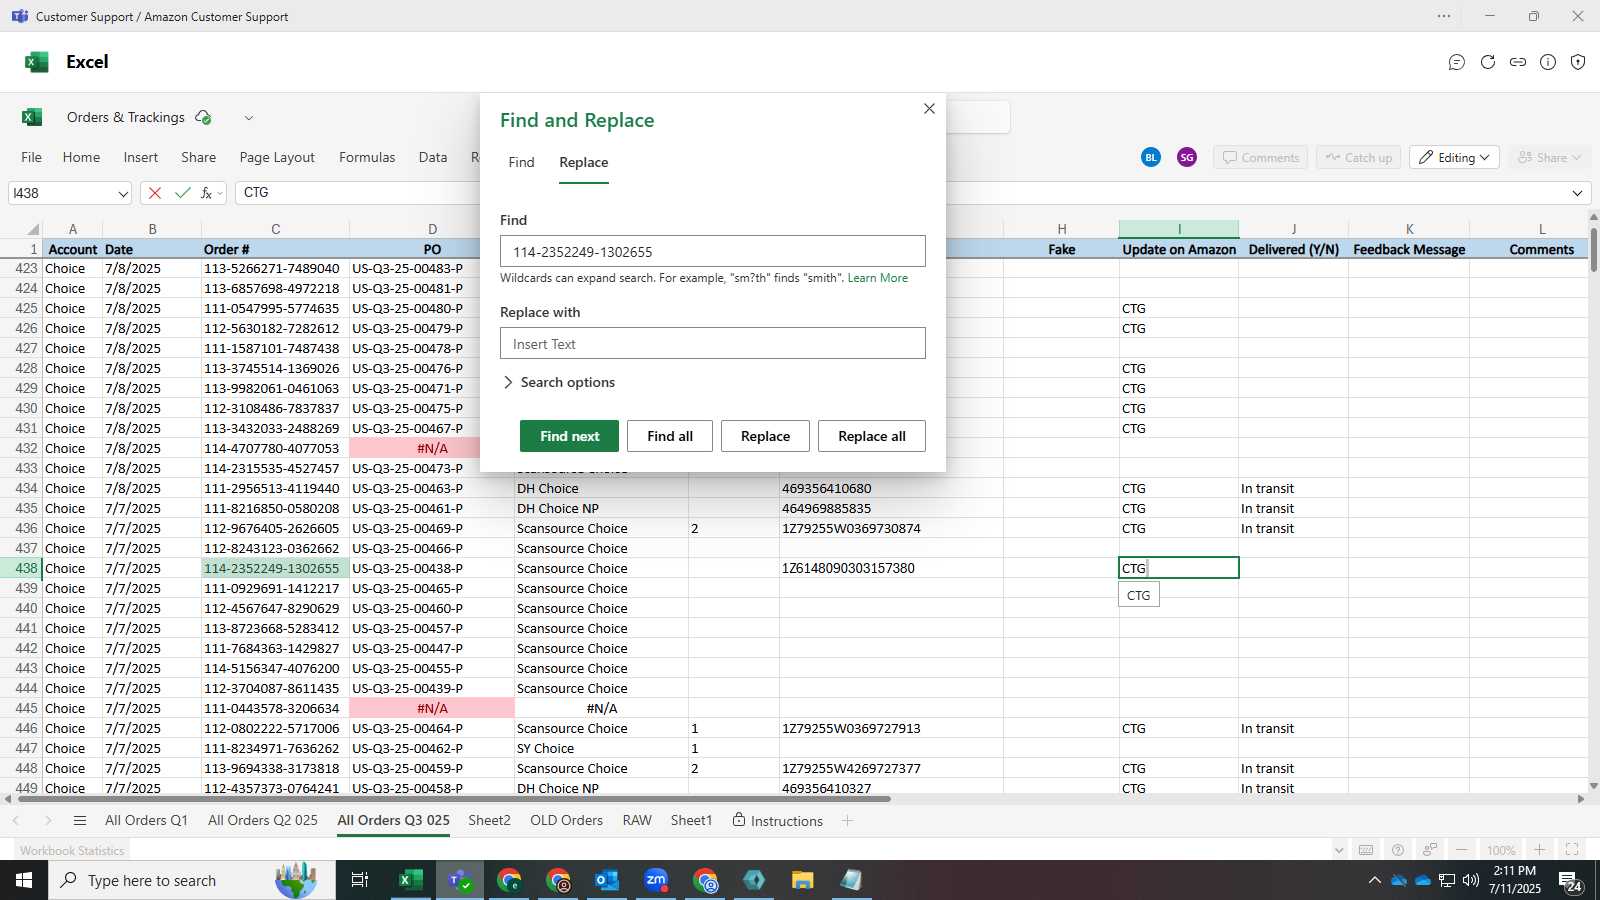This screenshot has height=900, width=1600.
Task: Click the vertical scrollbar thumb
Action: point(1593,252)
